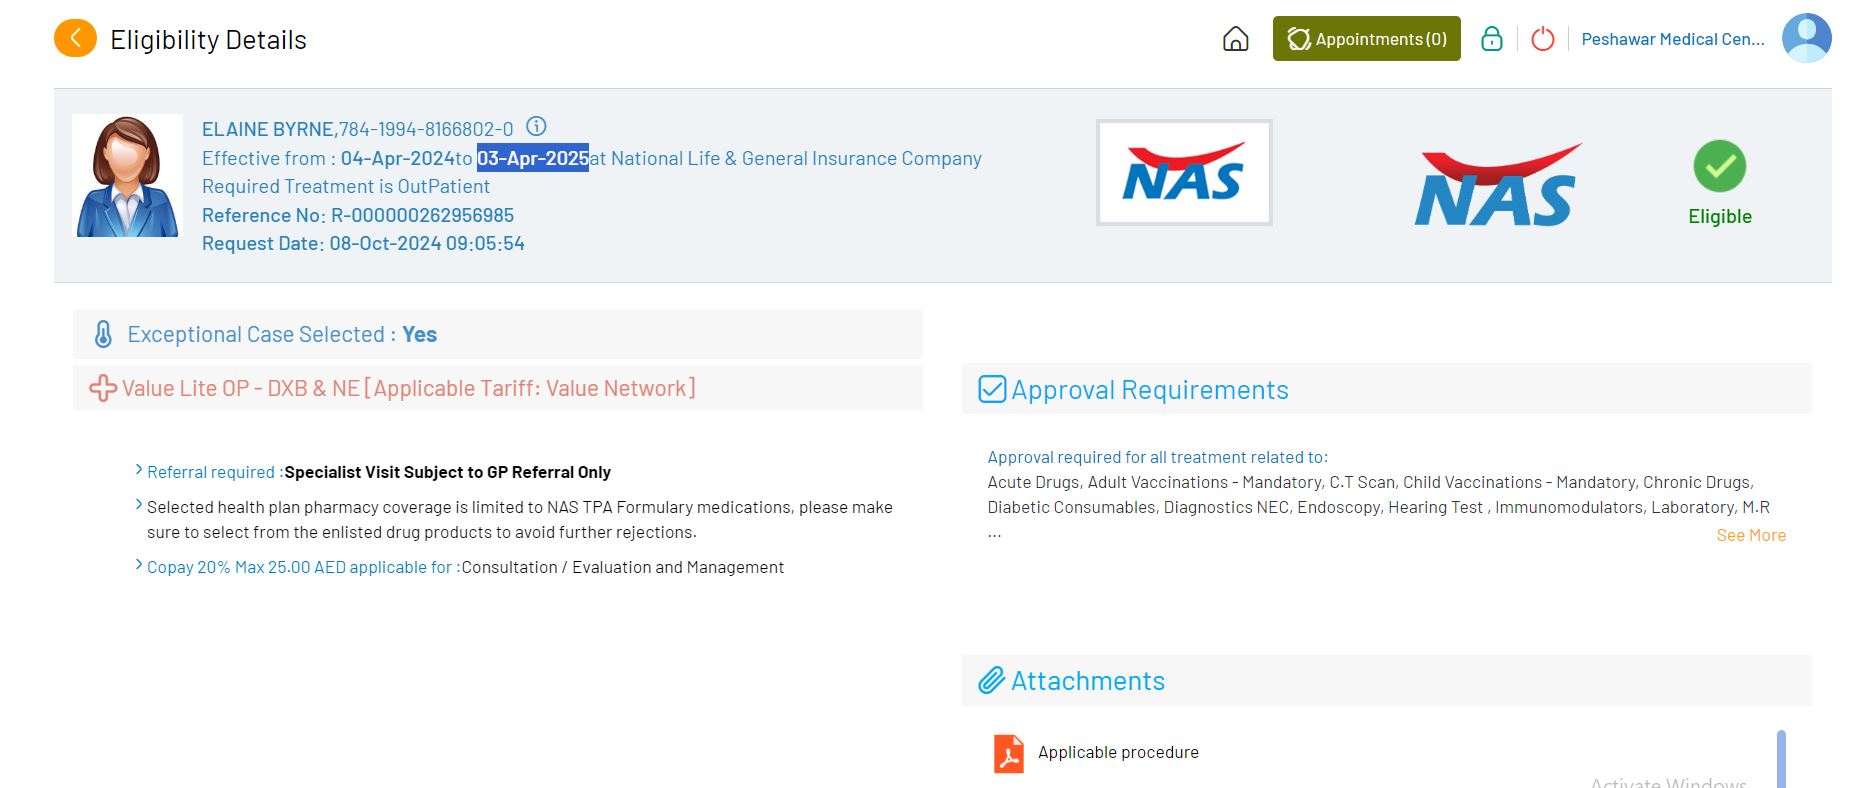The image size is (1855, 788).
Task: Open the Applicable procedure attachment
Action: 1118,752
